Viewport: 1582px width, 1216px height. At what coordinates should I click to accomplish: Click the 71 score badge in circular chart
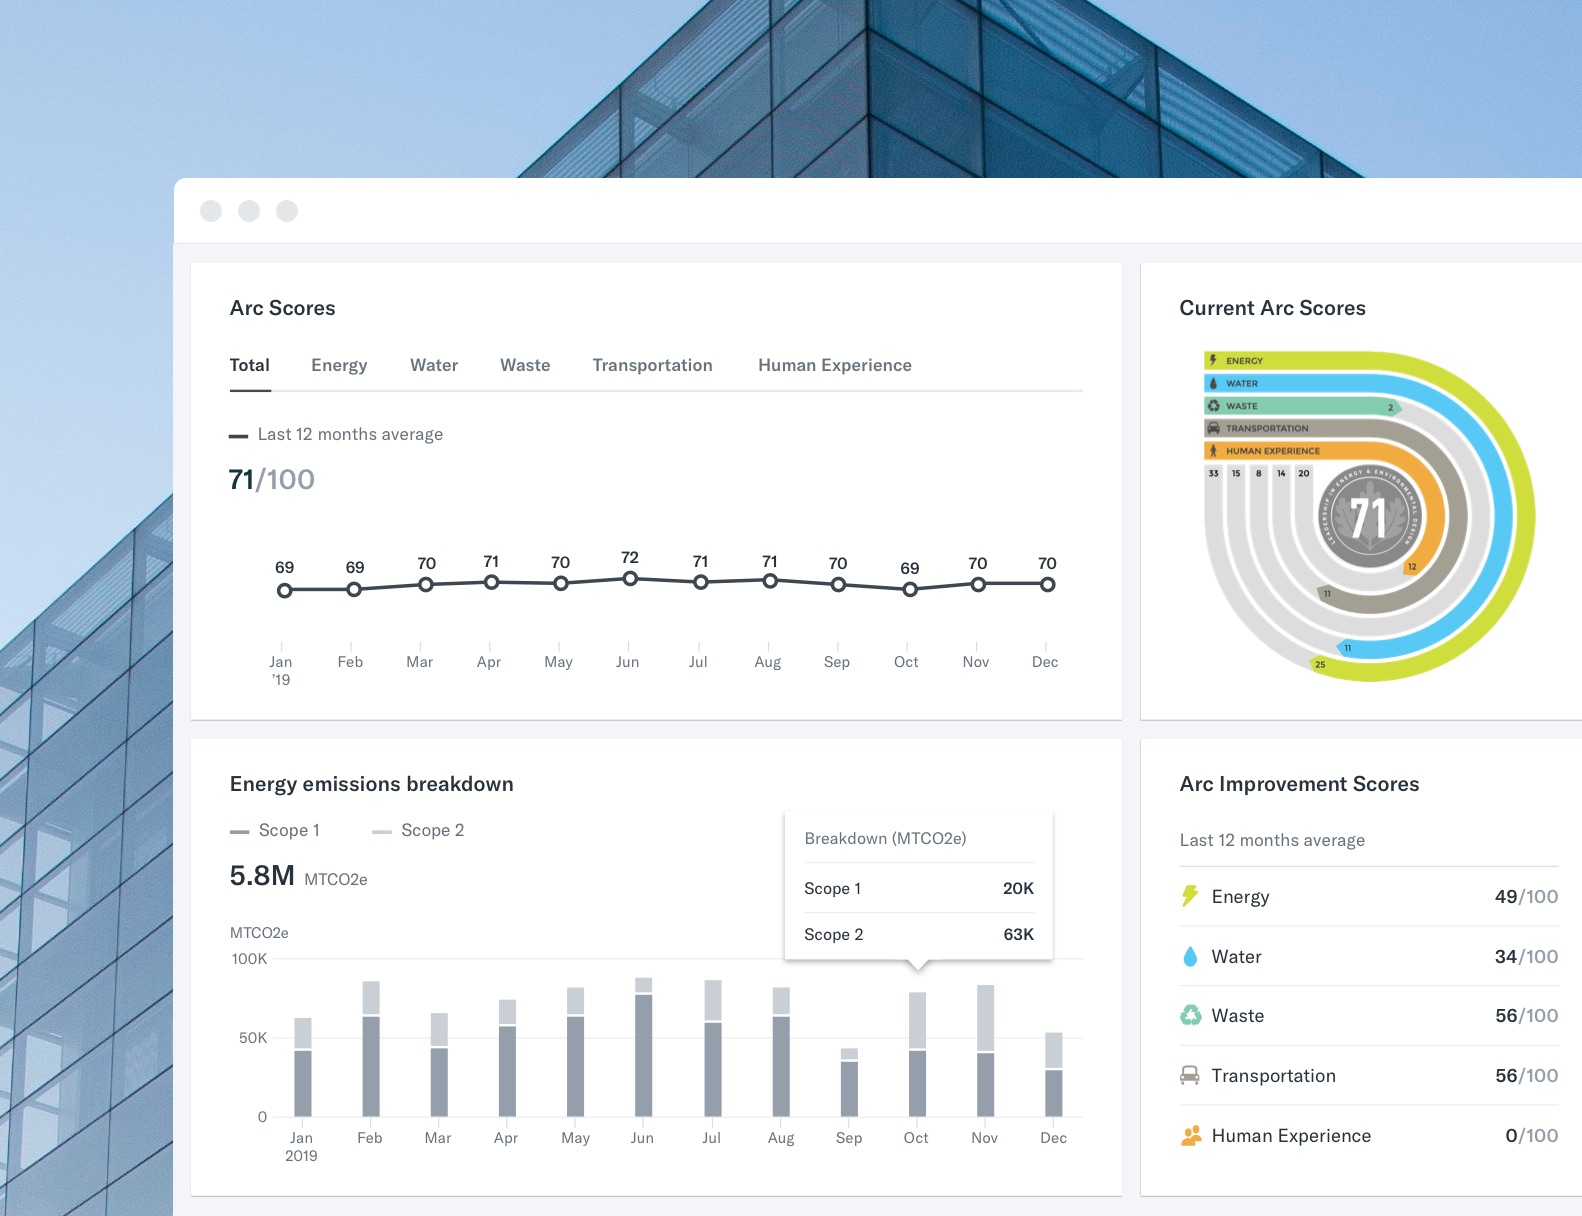[1368, 519]
